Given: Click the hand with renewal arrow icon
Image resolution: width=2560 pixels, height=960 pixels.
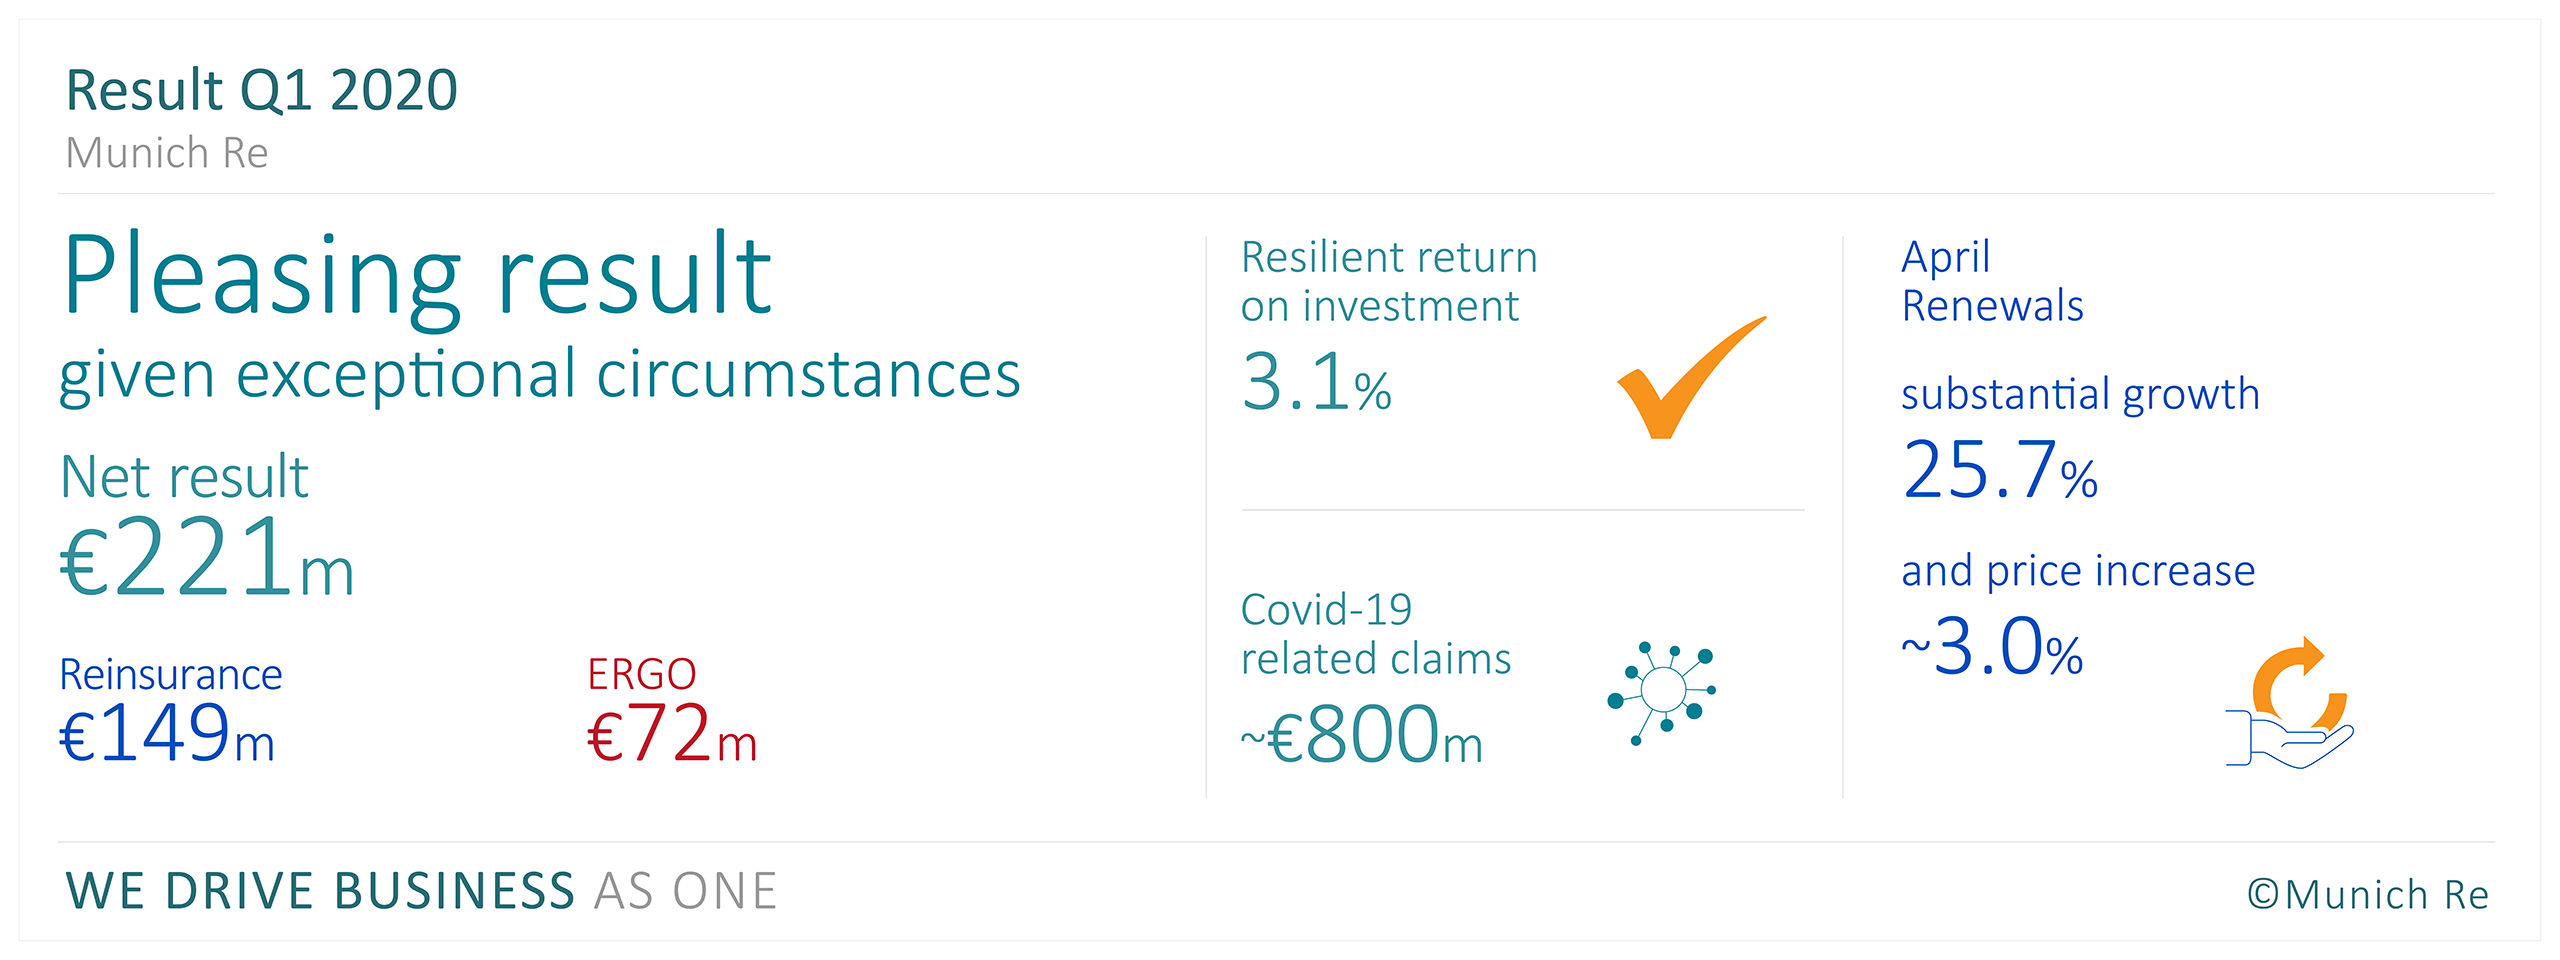Looking at the screenshot, I should (x=2292, y=706).
